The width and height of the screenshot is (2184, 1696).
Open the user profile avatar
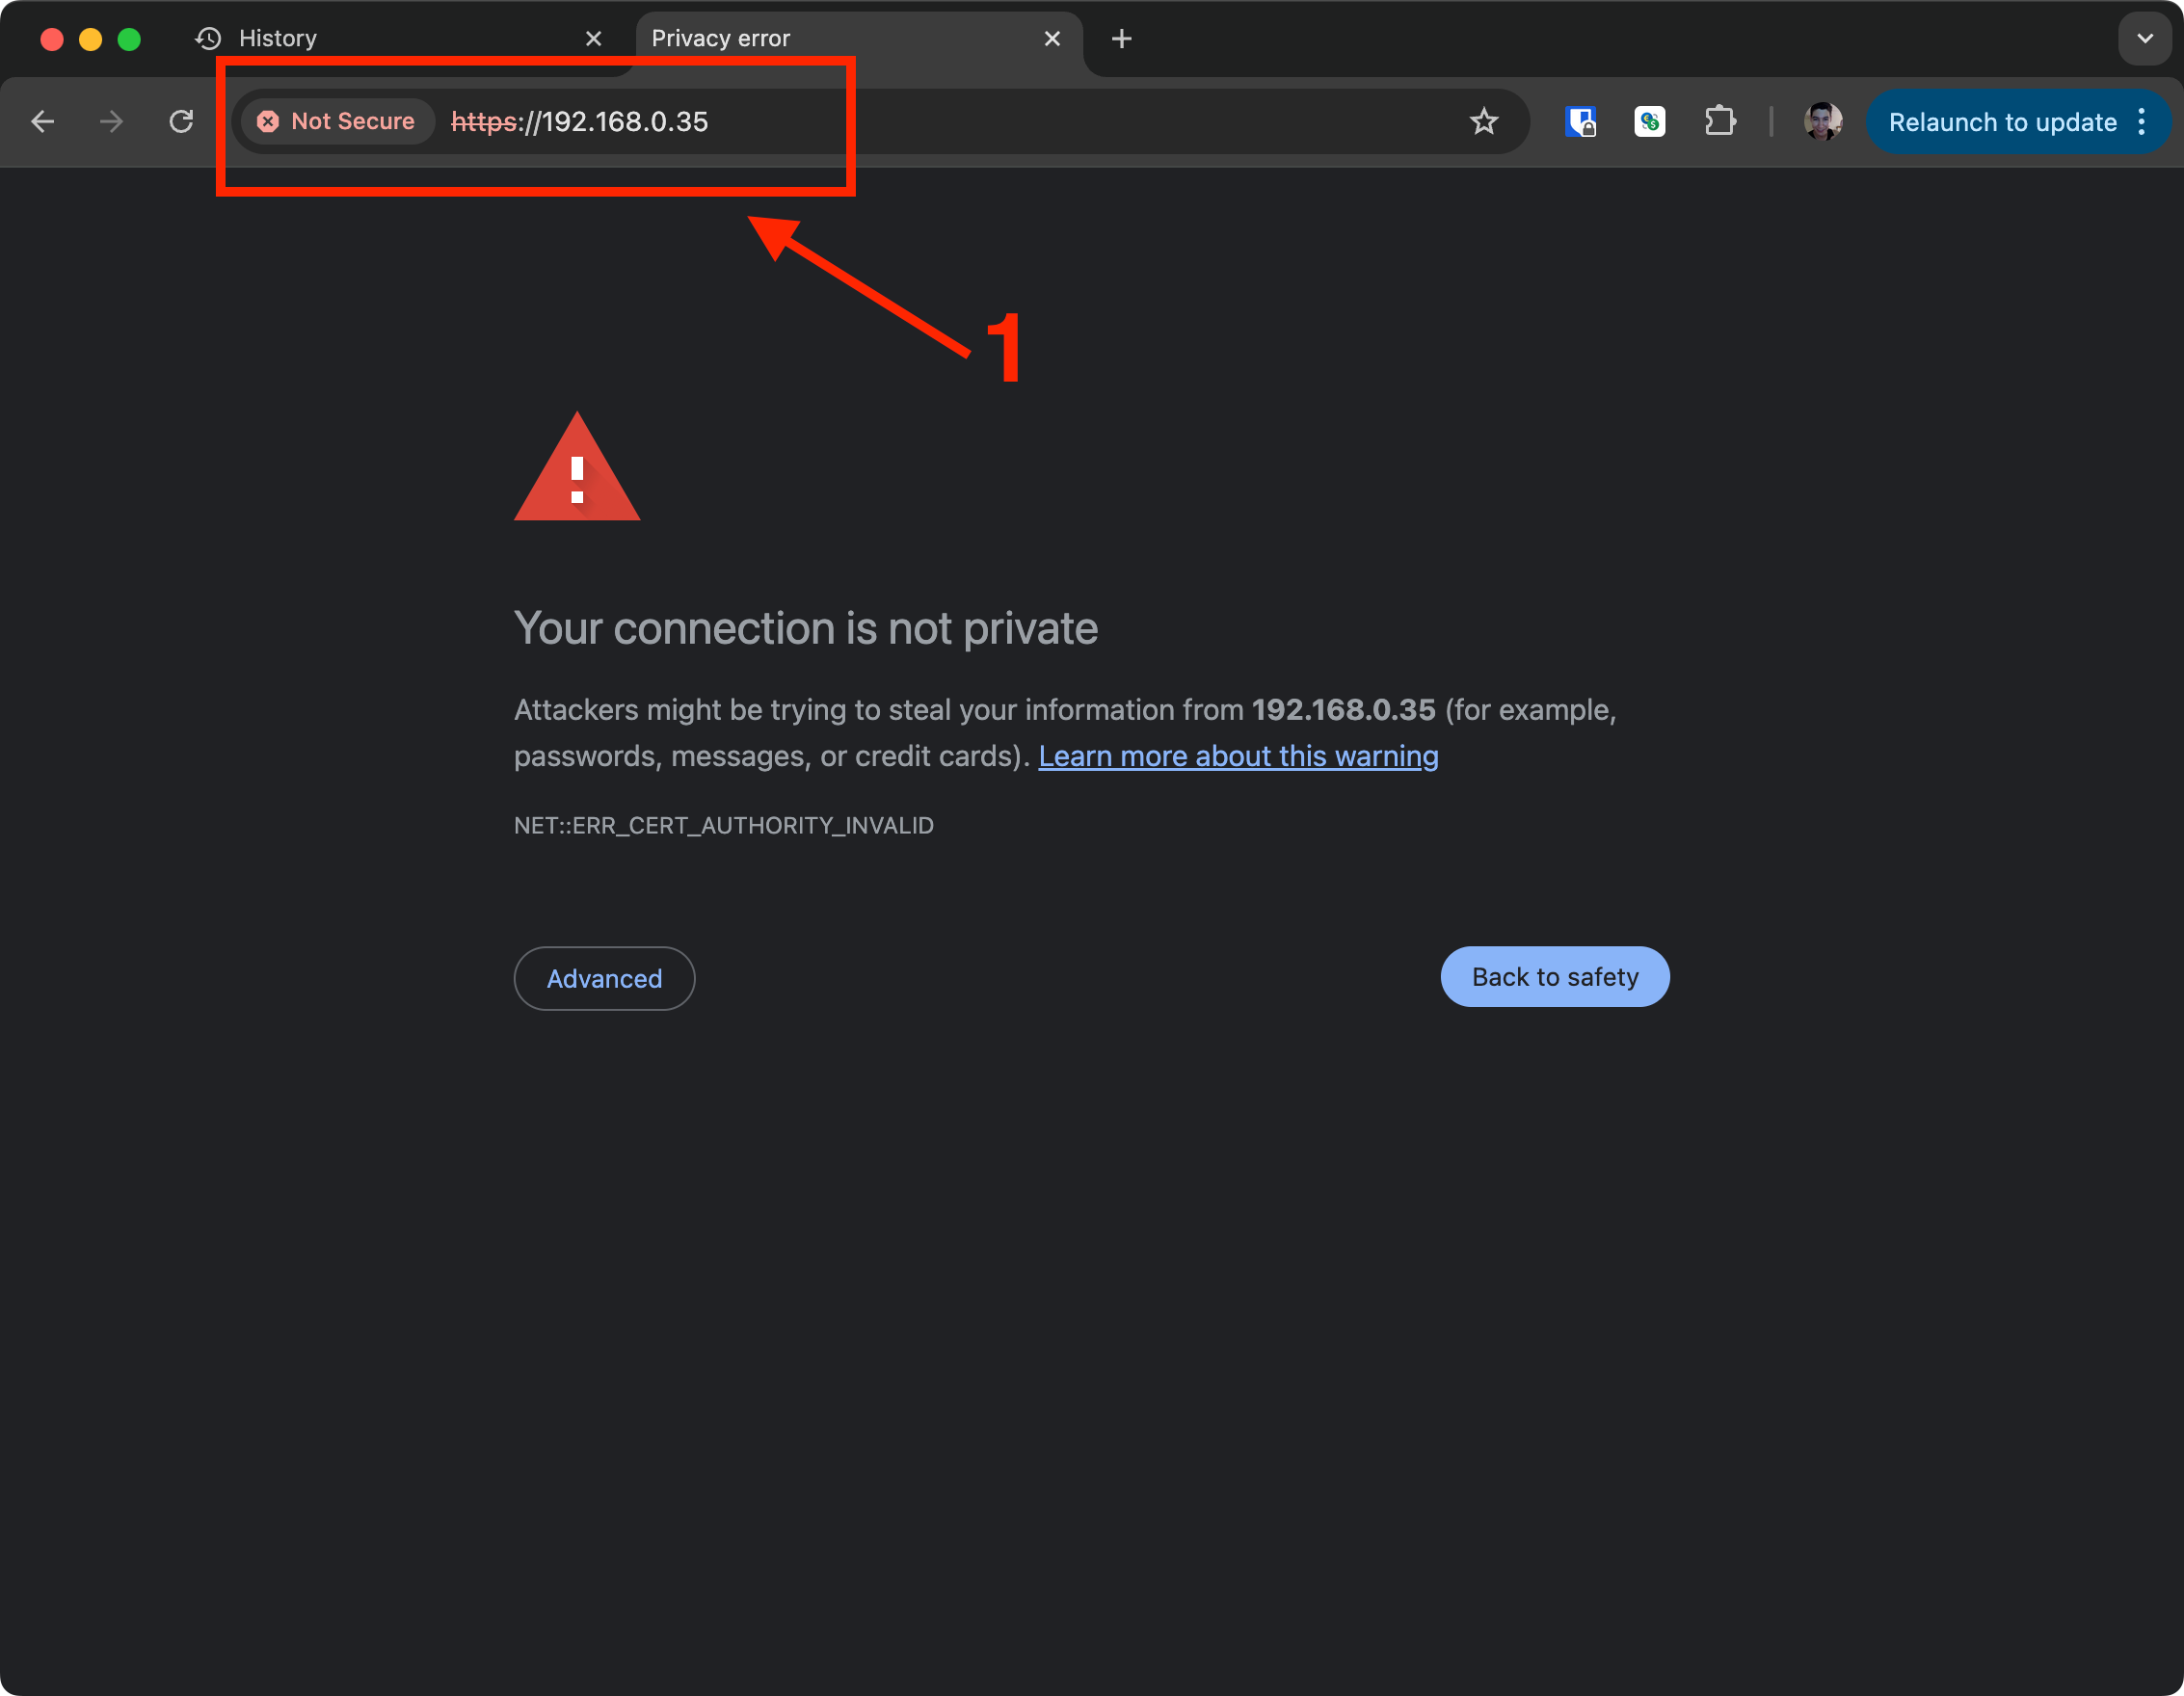pos(1822,122)
